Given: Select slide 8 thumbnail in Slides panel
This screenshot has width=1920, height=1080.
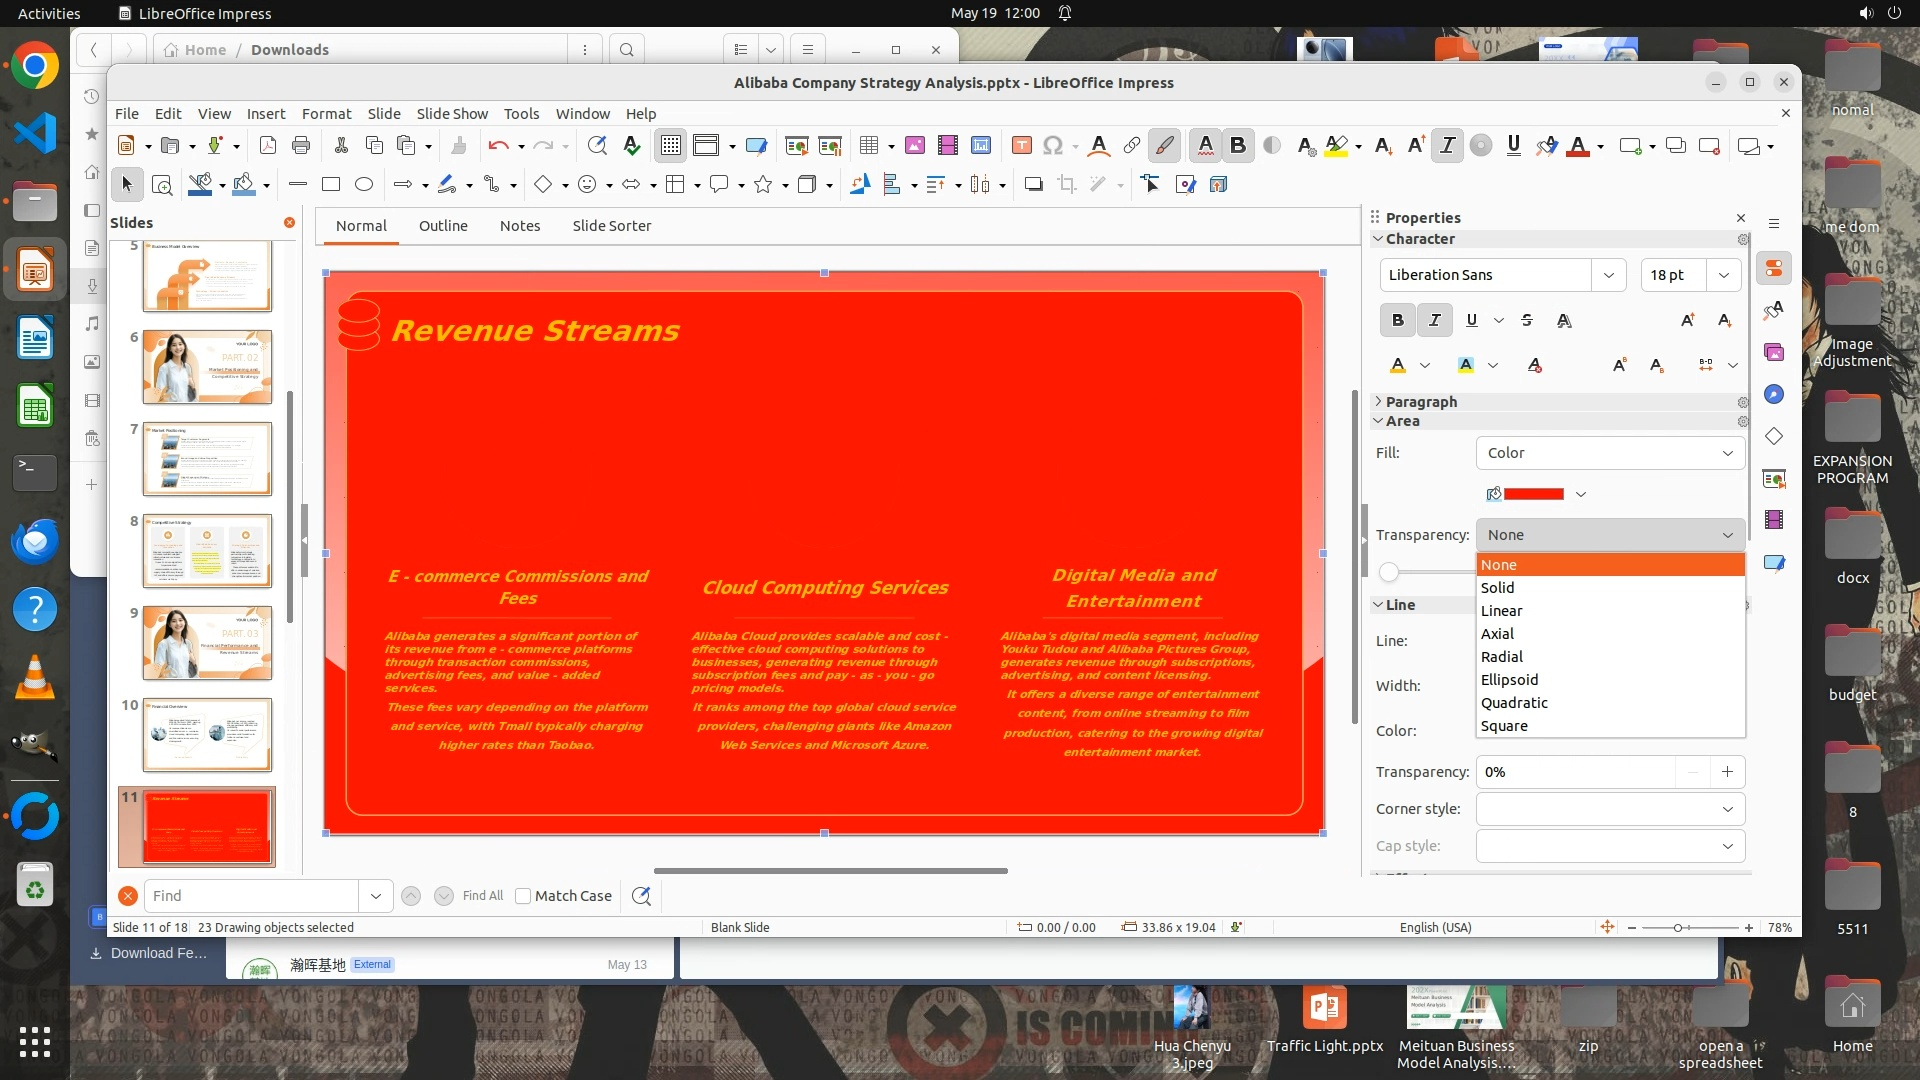Looking at the screenshot, I should tap(207, 551).
